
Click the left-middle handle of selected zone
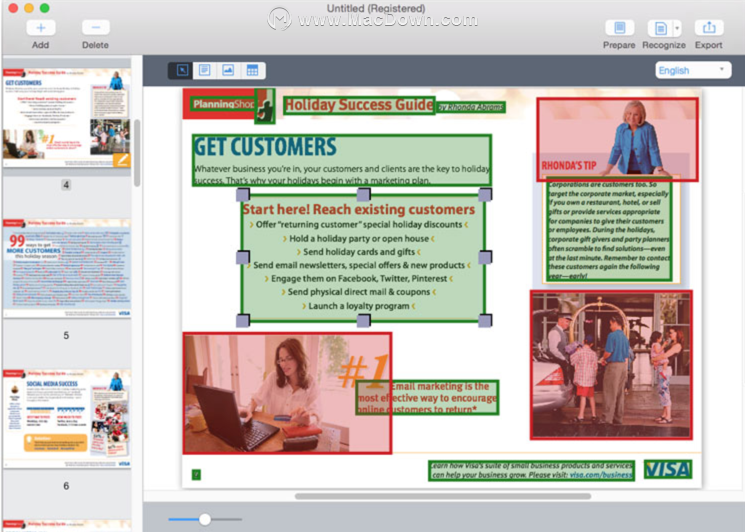[243, 257]
